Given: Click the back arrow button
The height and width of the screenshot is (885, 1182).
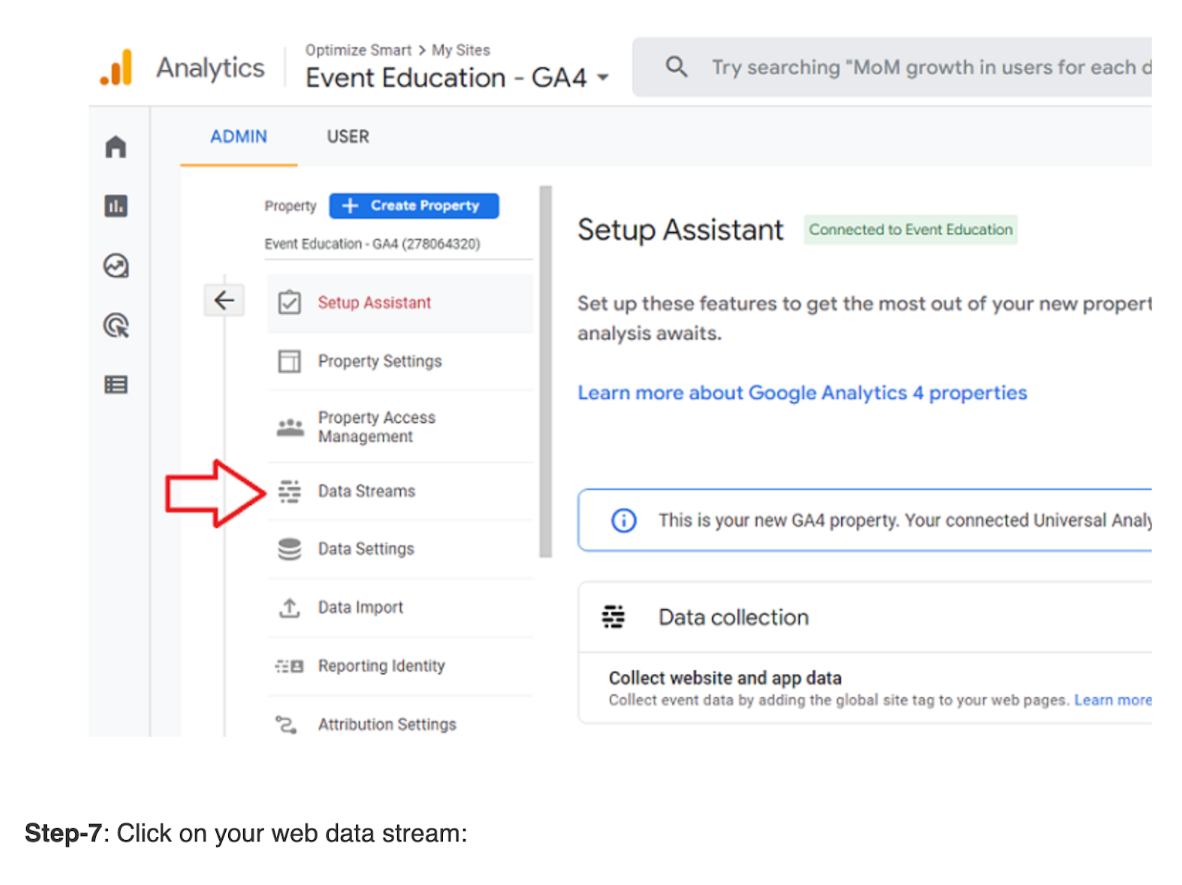Looking at the screenshot, I should 224,300.
